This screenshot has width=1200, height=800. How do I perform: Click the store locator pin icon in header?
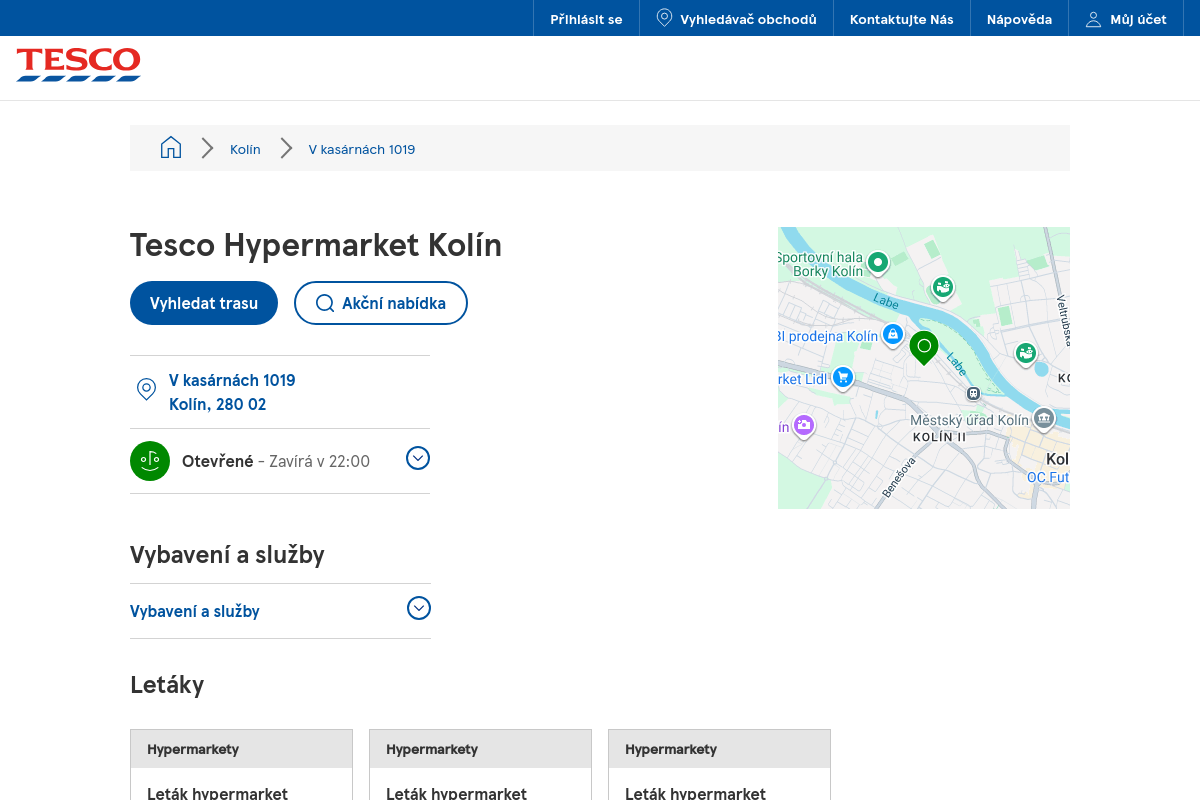click(x=664, y=18)
